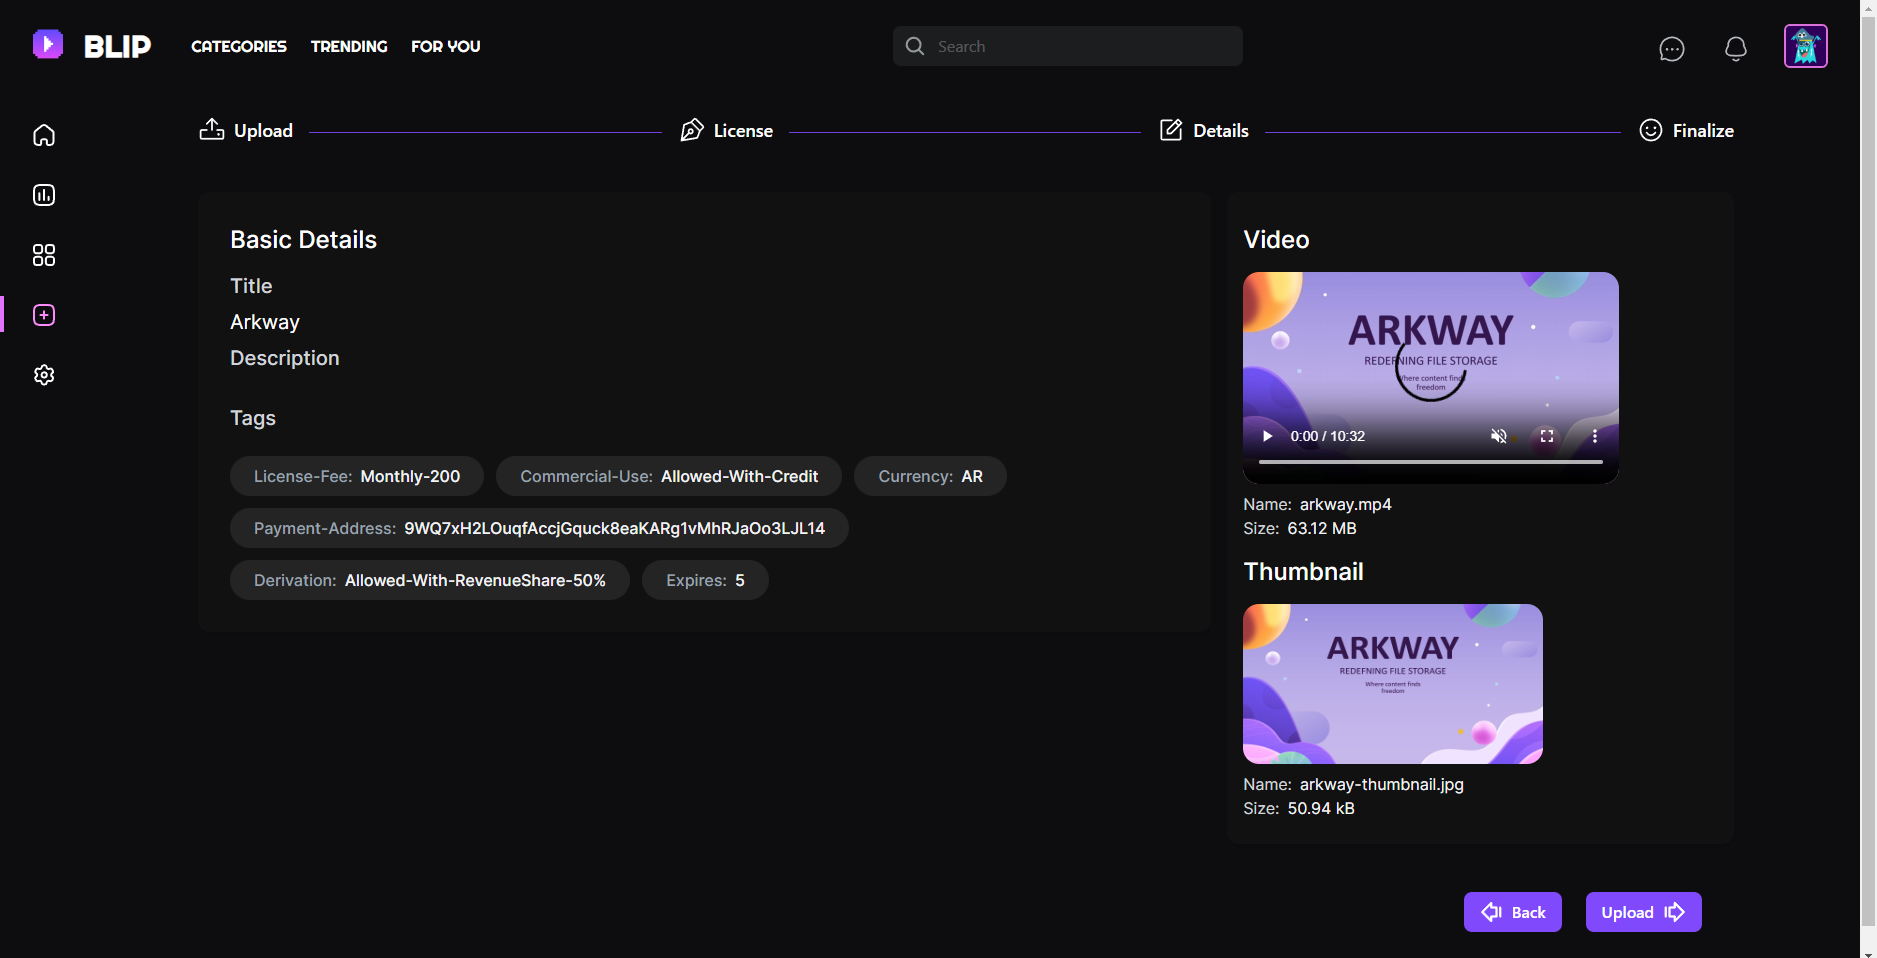Image resolution: width=1877 pixels, height=958 pixels.
Task: Open the Home page from sidebar
Action: 44,135
